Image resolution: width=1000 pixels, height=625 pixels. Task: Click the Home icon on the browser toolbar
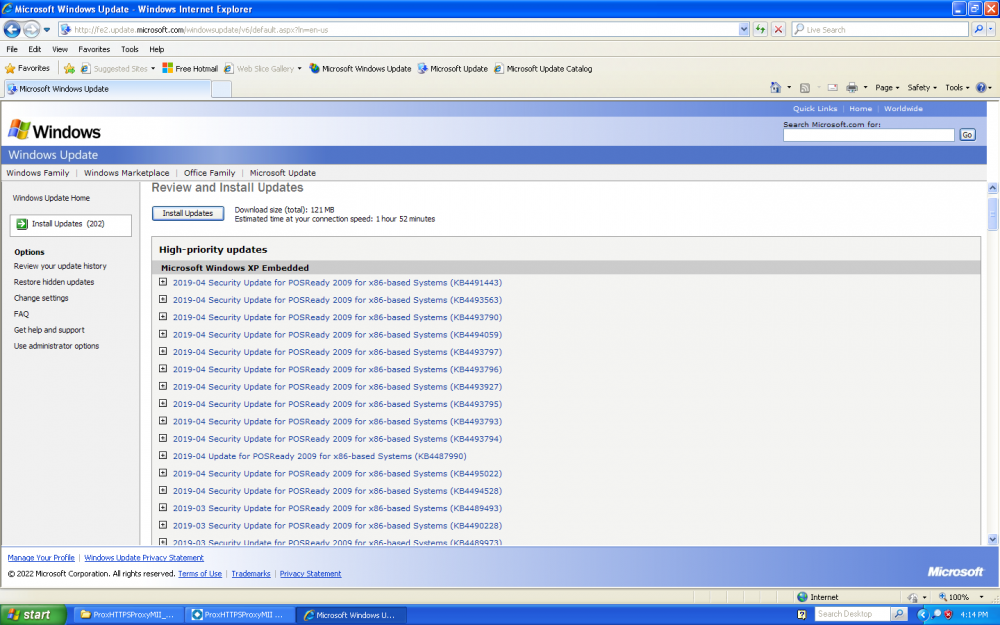778,88
